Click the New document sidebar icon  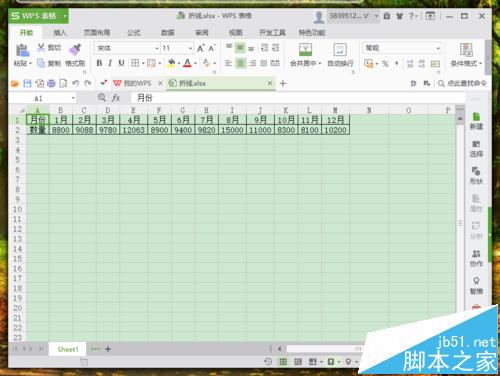point(476,117)
